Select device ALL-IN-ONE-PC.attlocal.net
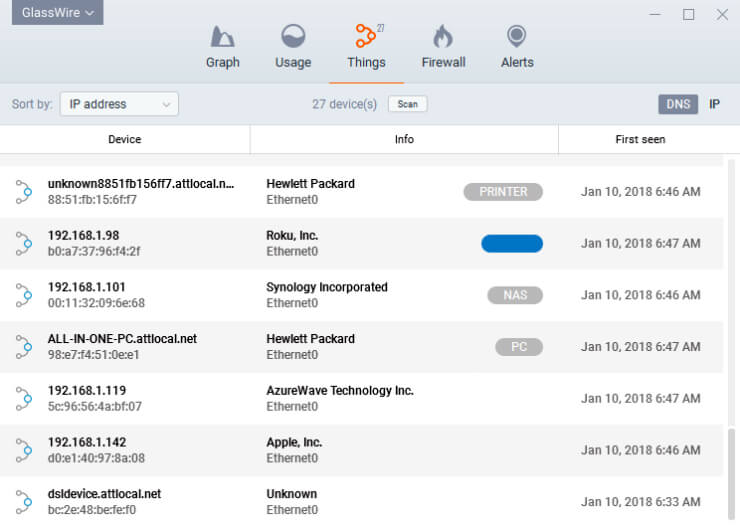The height and width of the screenshot is (528, 740). [x=122, y=338]
